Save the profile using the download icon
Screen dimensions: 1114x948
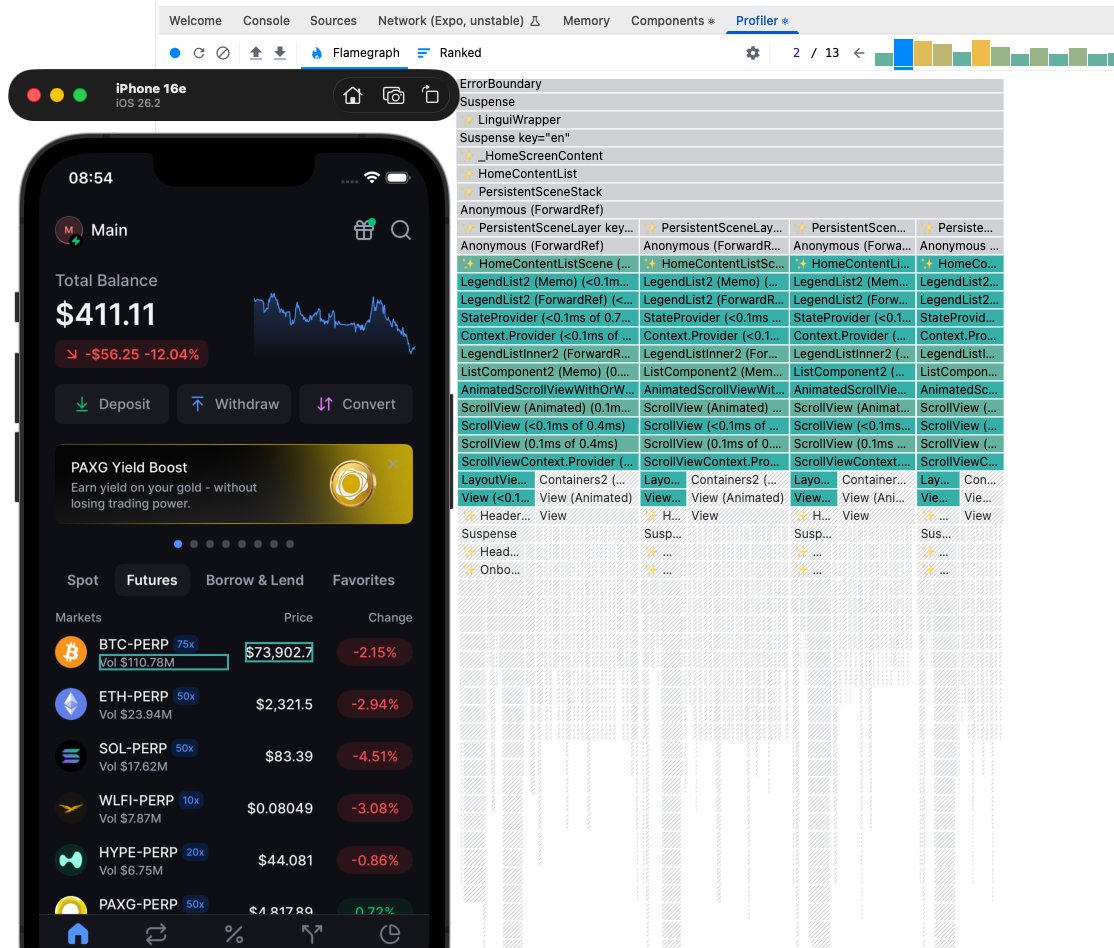pyautogui.click(x=280, y=53)
